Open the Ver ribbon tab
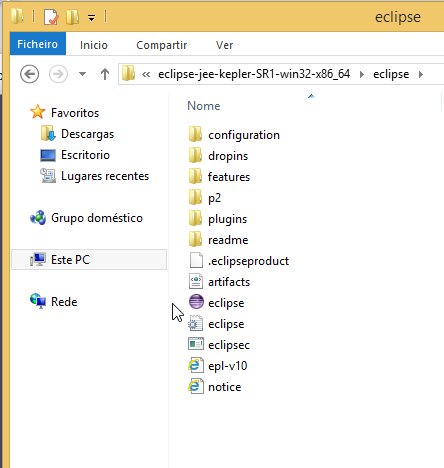 (224, 45)
